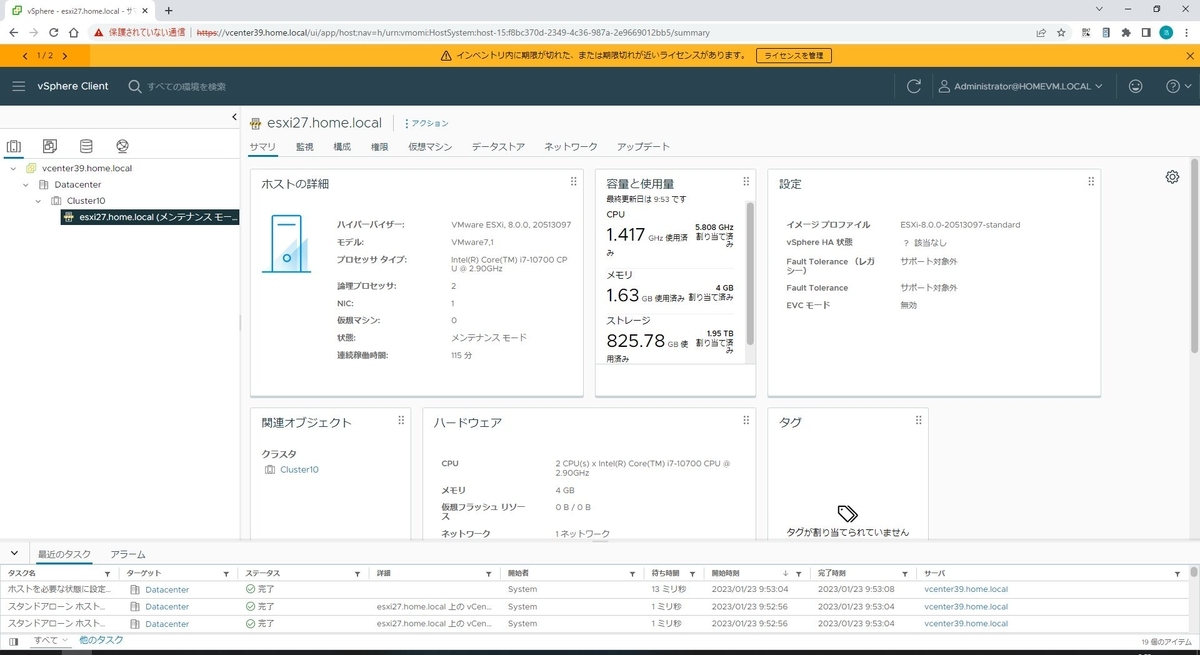Bookmark this page with the star icon

click(x=1061, y=32)
